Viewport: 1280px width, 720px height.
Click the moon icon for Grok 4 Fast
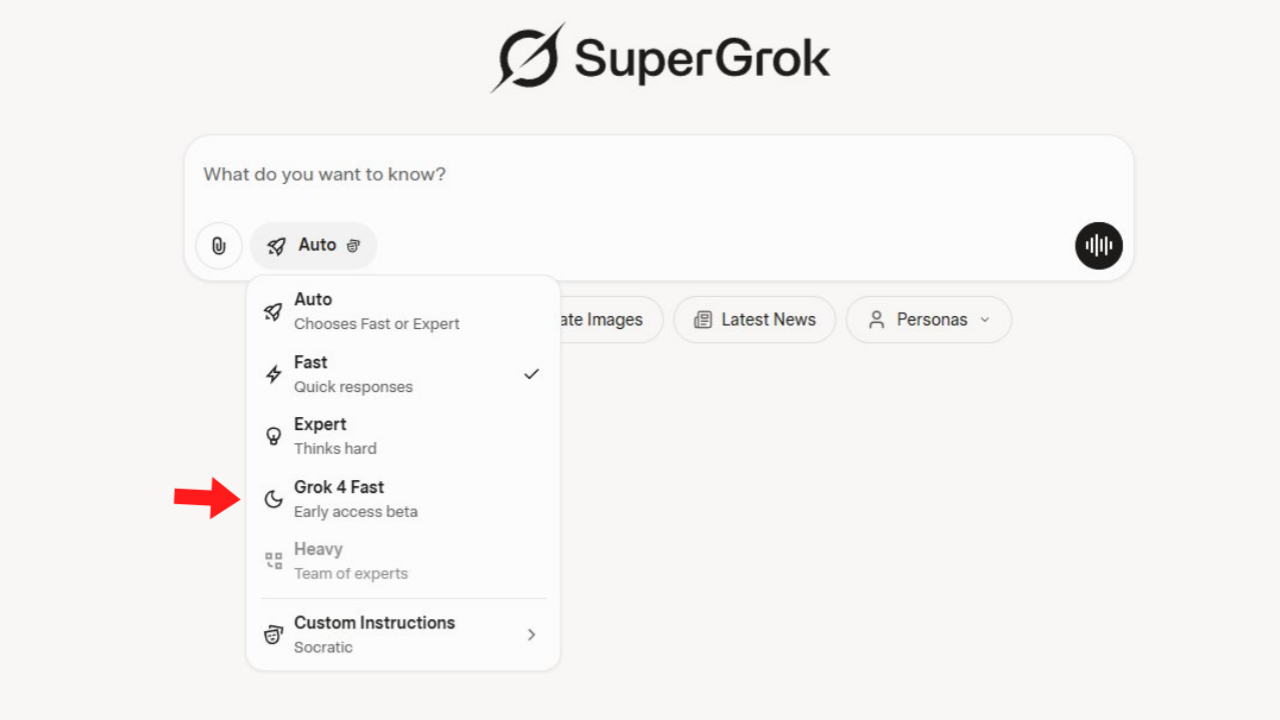tap(273, 499)
